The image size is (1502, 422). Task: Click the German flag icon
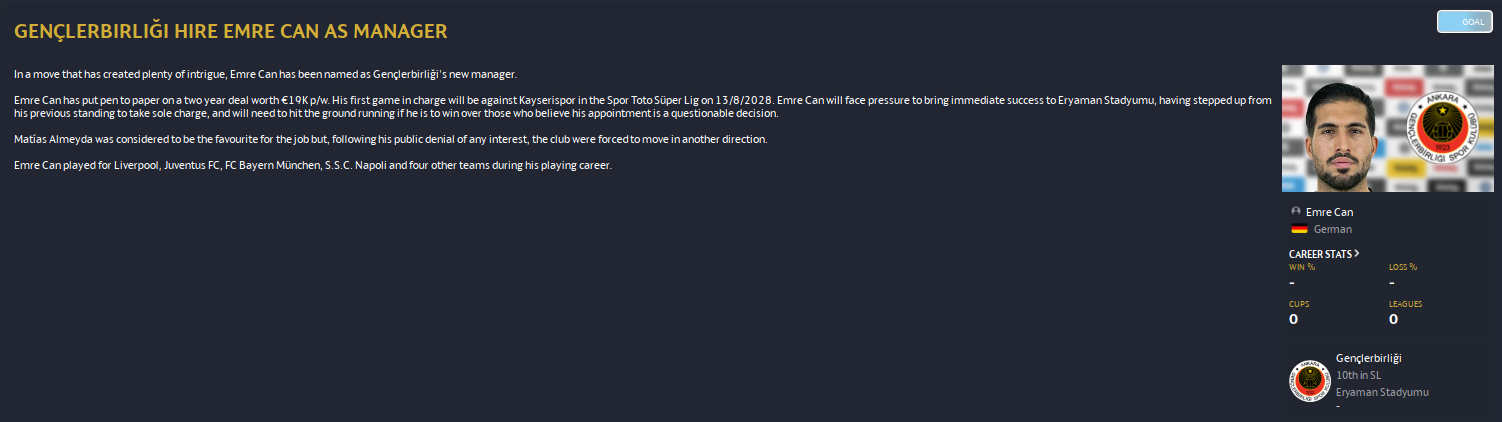pos(1299,229)
